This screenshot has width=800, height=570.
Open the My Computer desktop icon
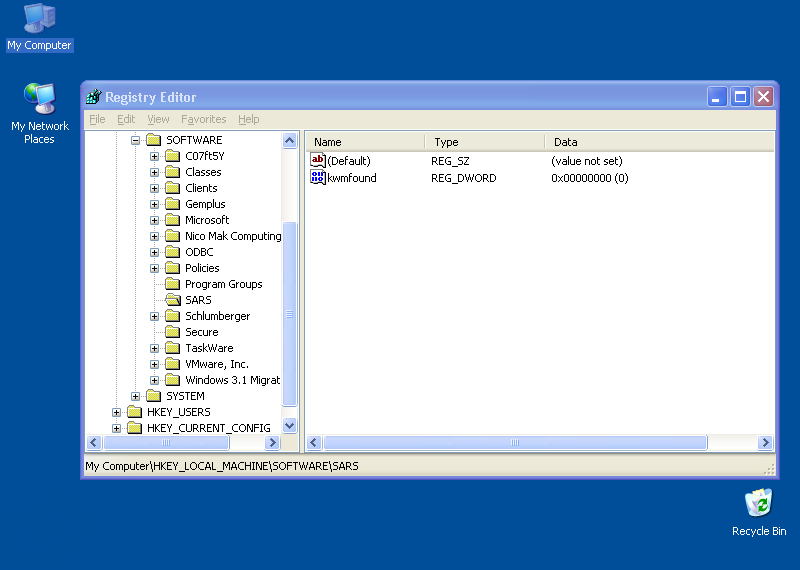point(39,27)
